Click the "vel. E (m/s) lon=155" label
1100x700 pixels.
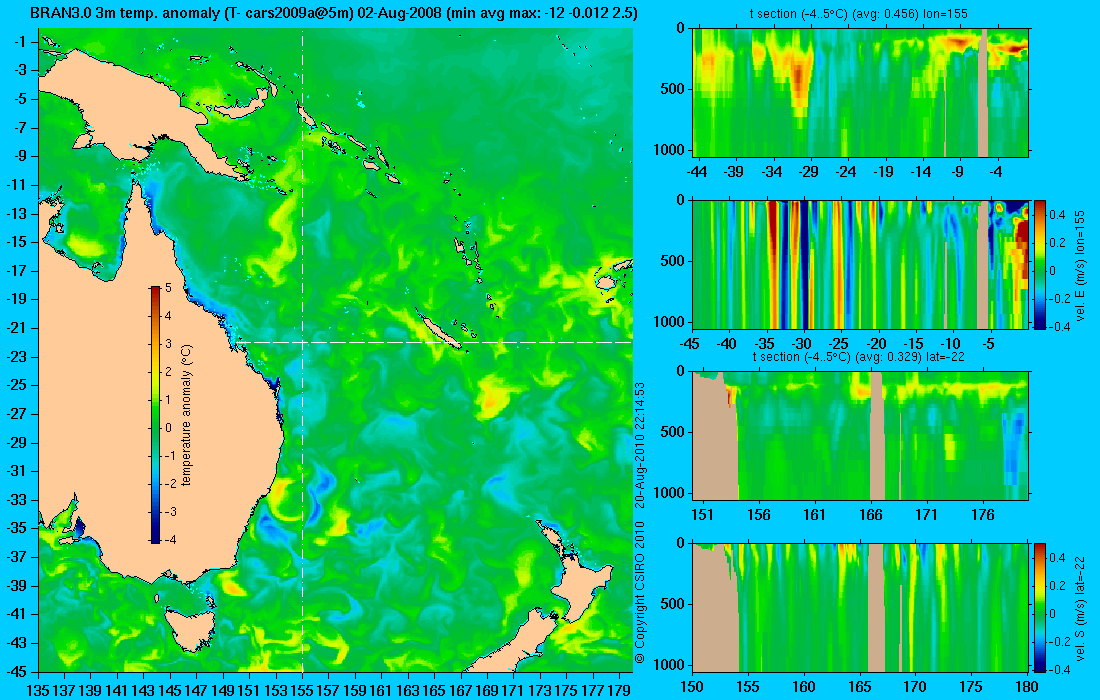coord(1081,264)
